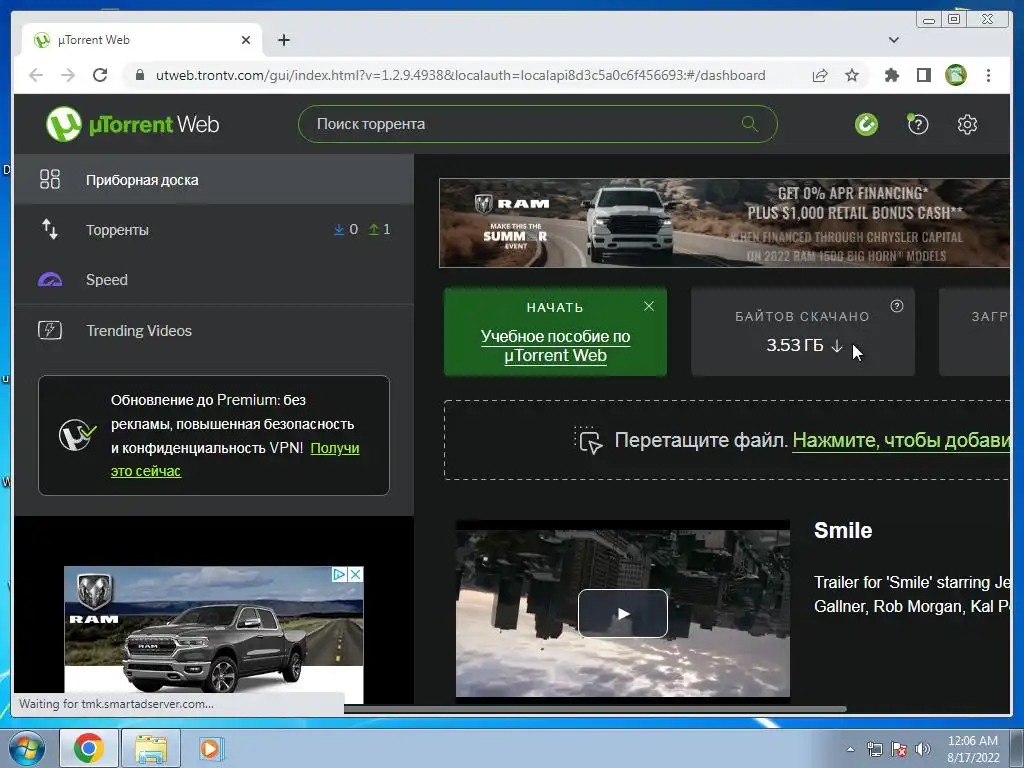Close the RAM truck sidebar ad

pyautogui.click(x=355, y=574)
